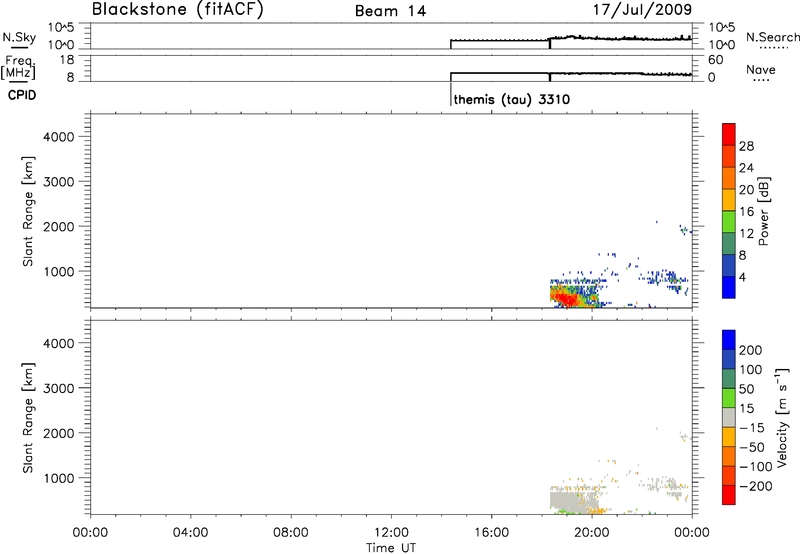
Task: Pick the gray Velocity segment between -15 and 15
Action: coord(729,417)
